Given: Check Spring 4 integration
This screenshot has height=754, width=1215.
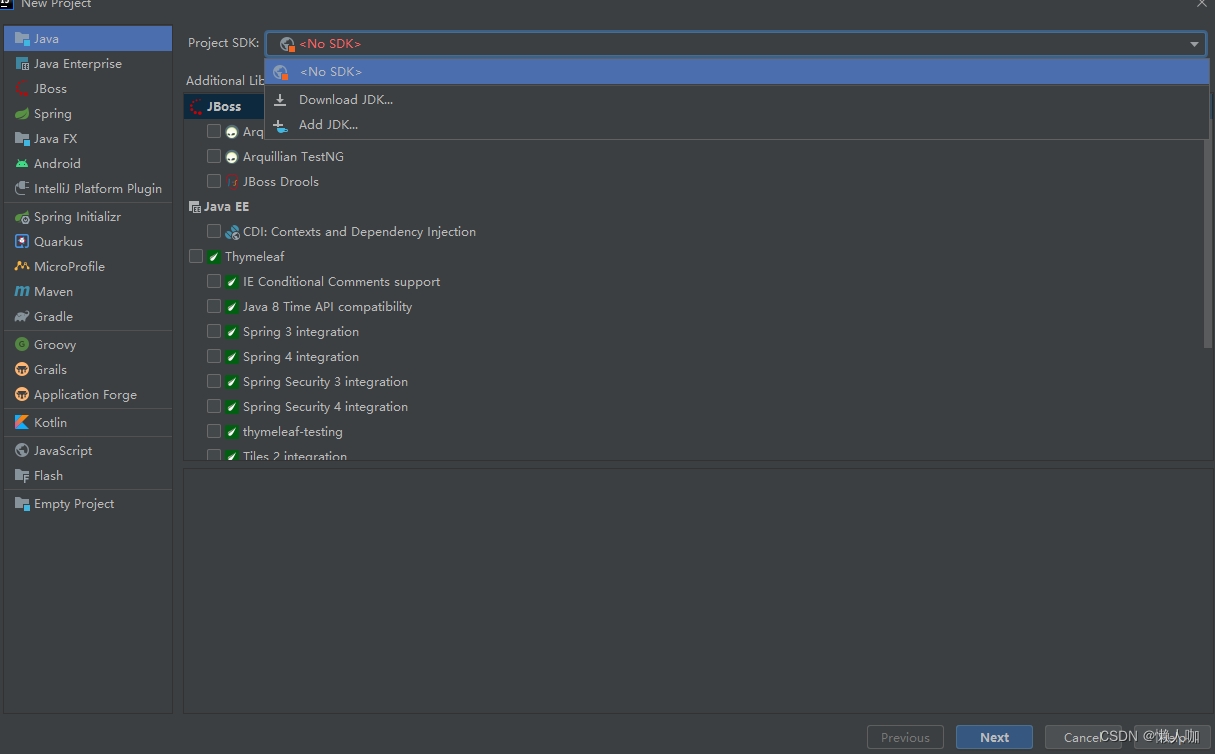Looking at the screenshot, I should coord(214,357).
